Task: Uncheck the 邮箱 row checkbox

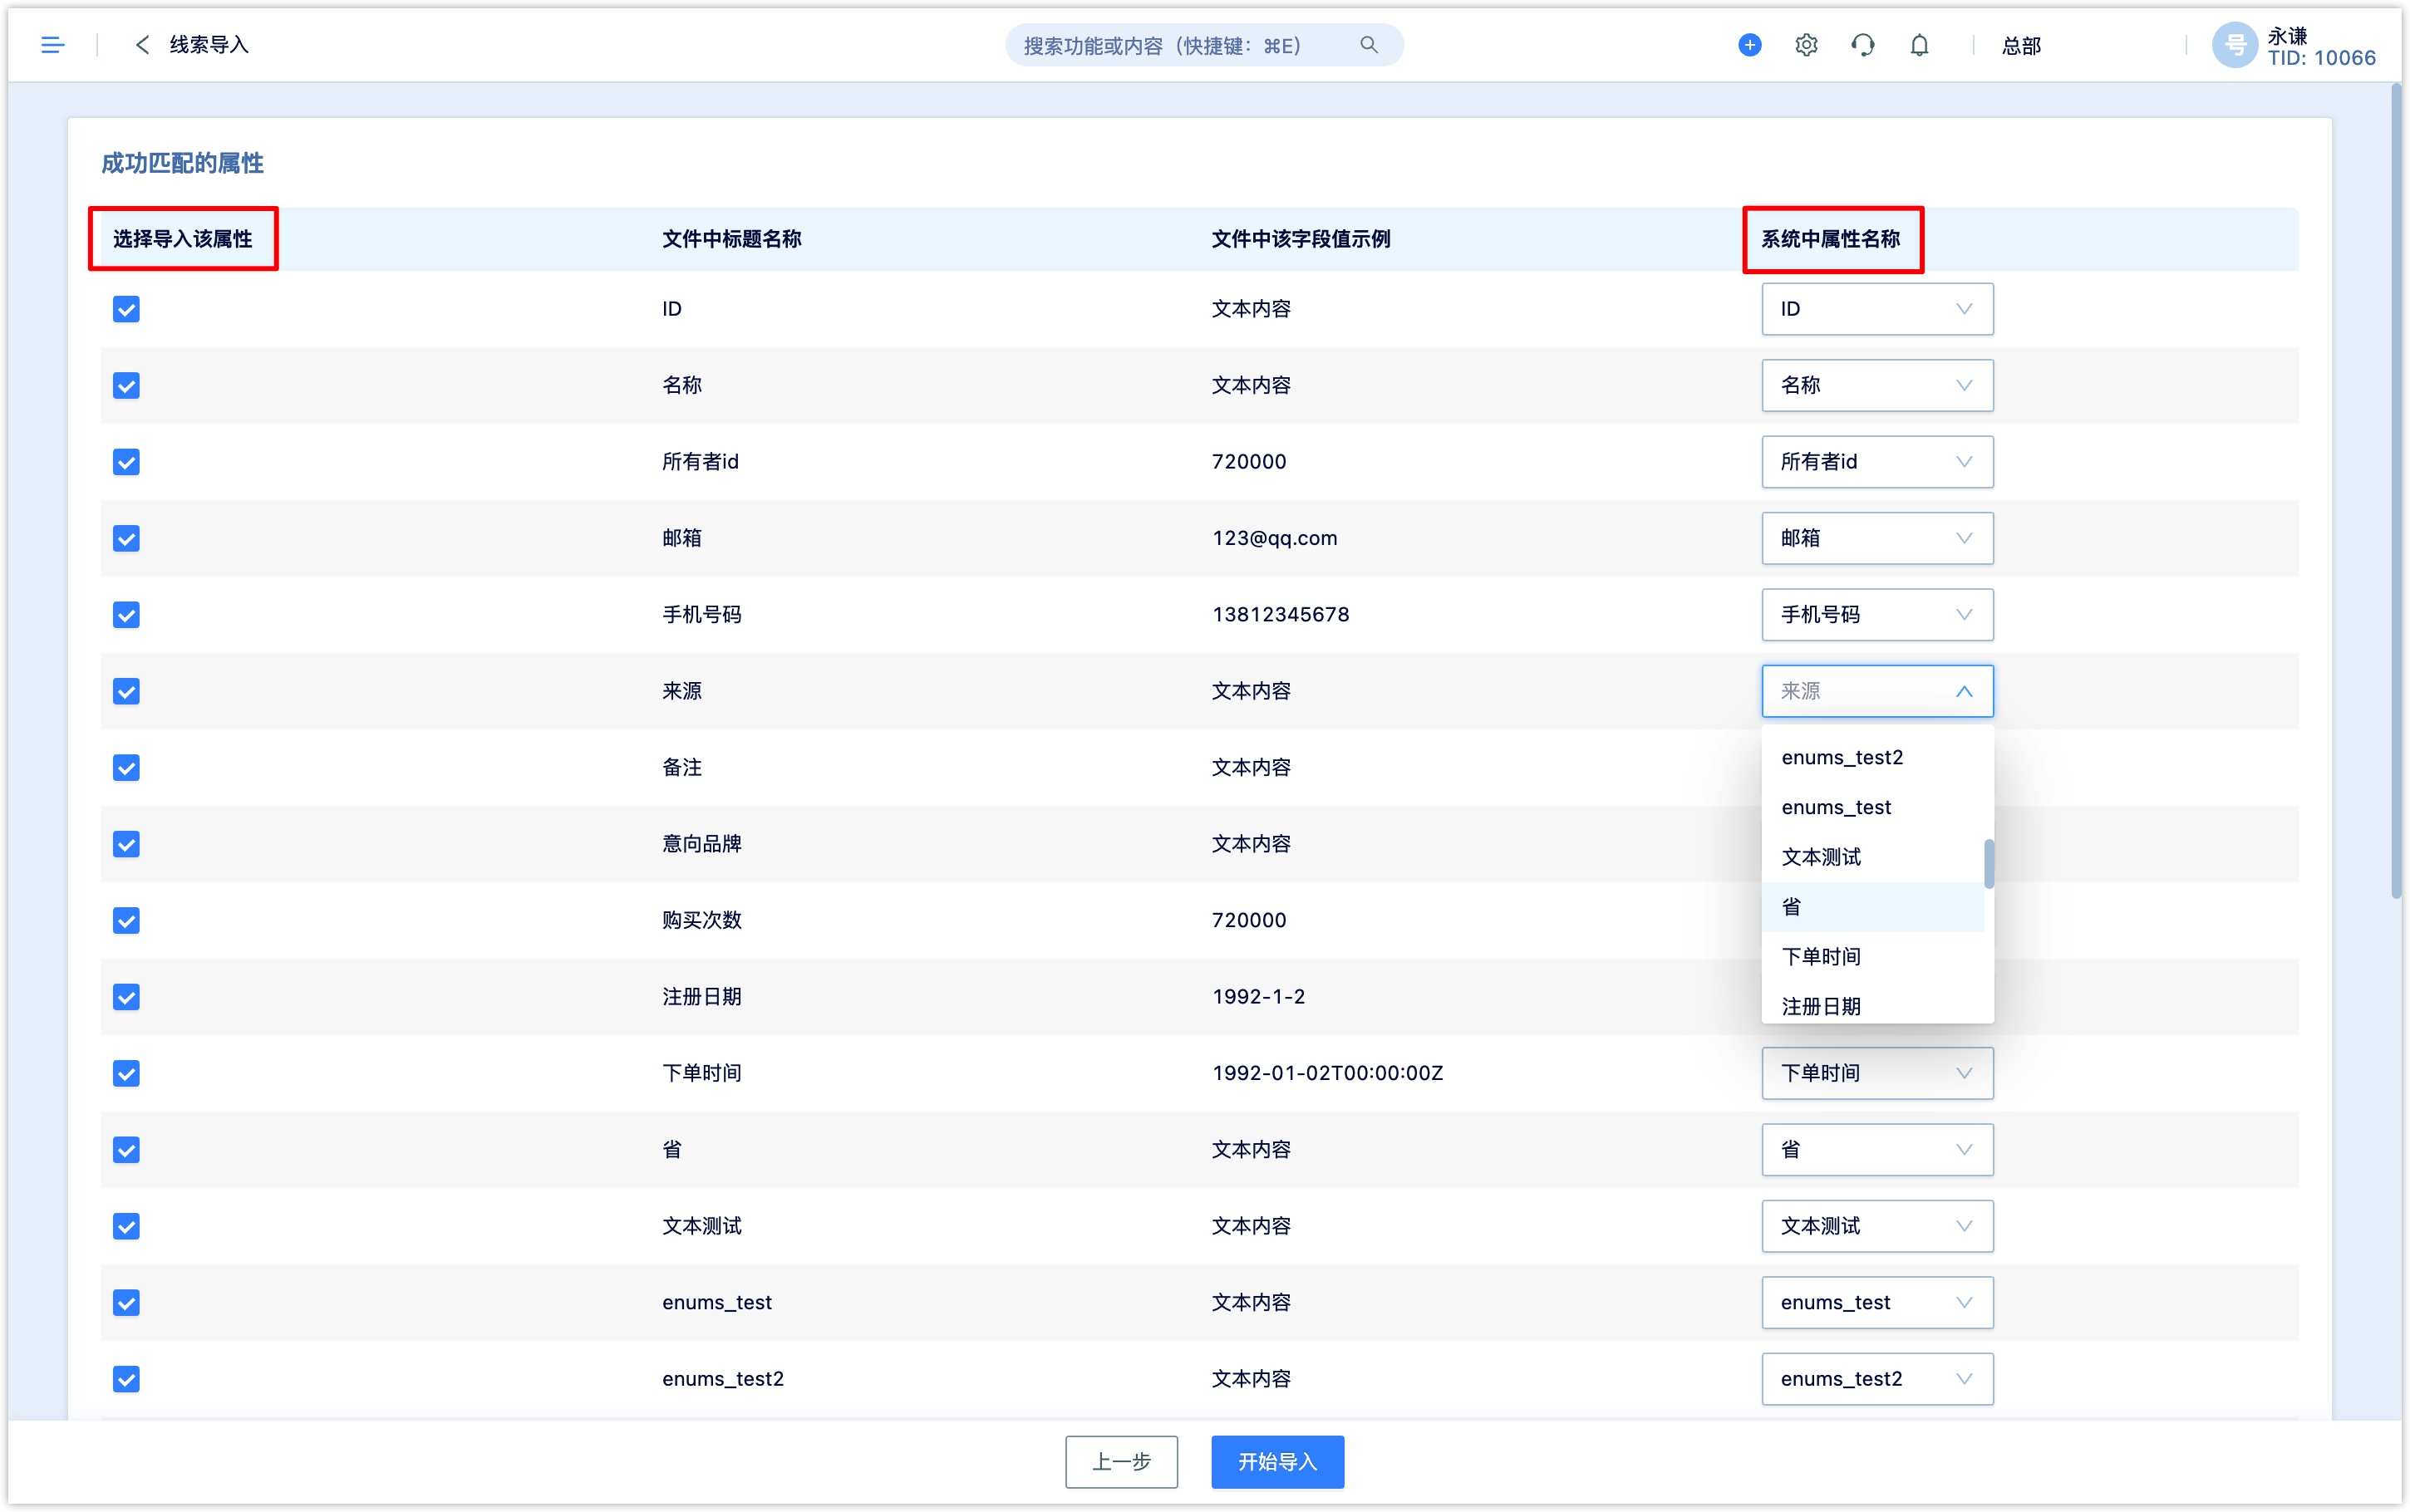Action: click(126, 538)
